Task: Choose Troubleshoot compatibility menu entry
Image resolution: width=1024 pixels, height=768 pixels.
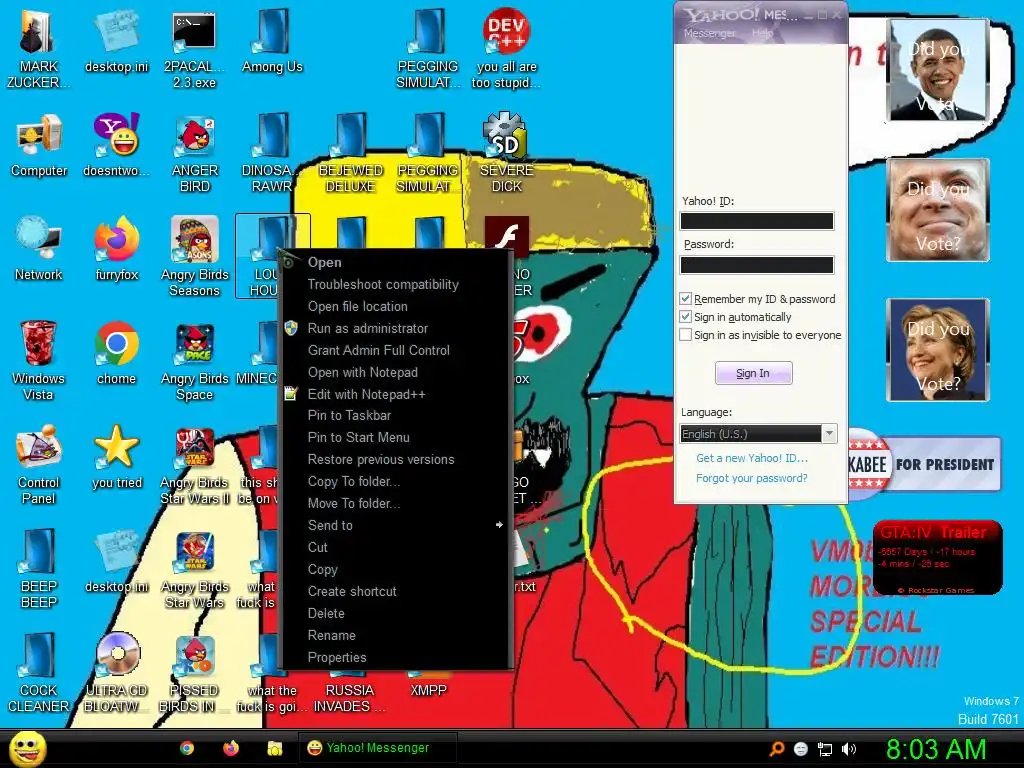Action: tap(396, 285)
